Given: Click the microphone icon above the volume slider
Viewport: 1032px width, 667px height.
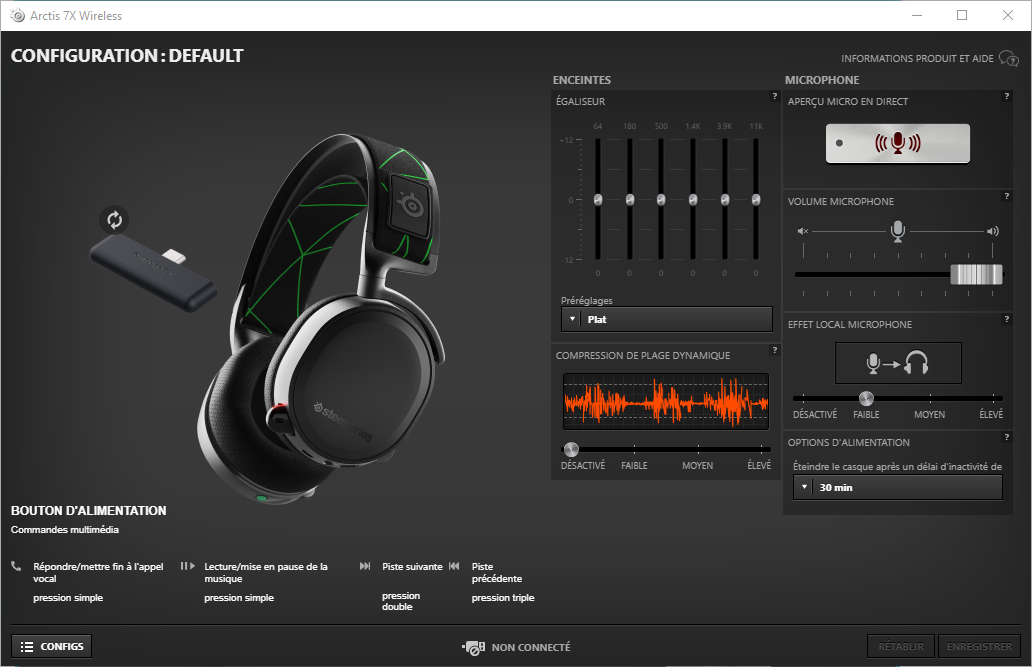Looking at the screenshot, I should click(898, 231).
